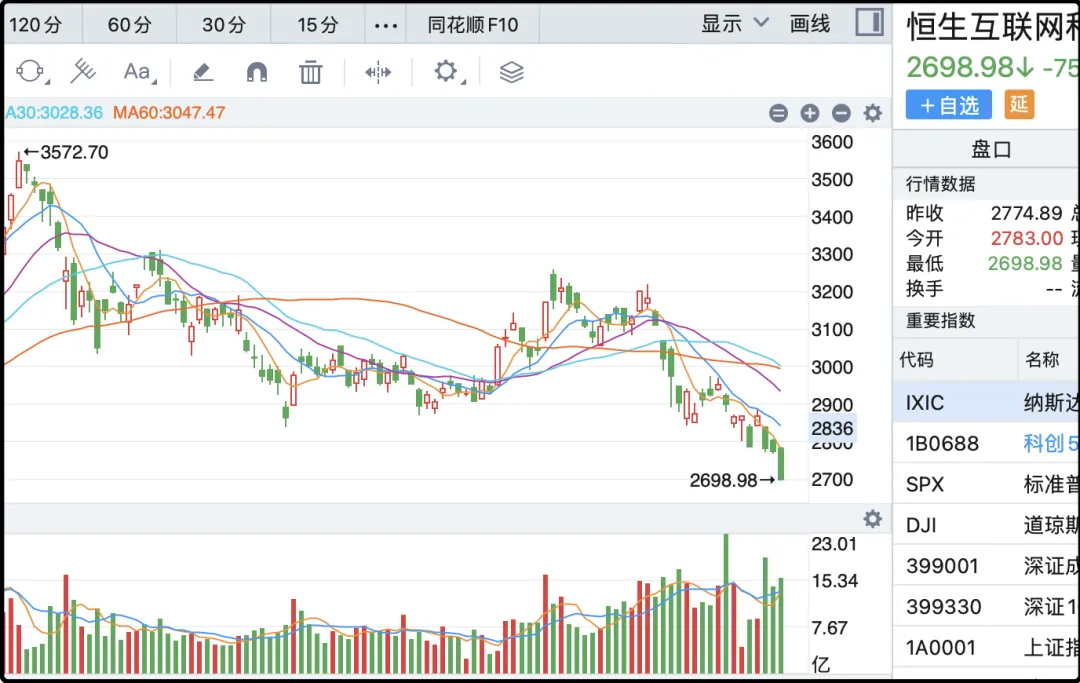
Task: Click the eraser tool icon
Action: [202, 72]
